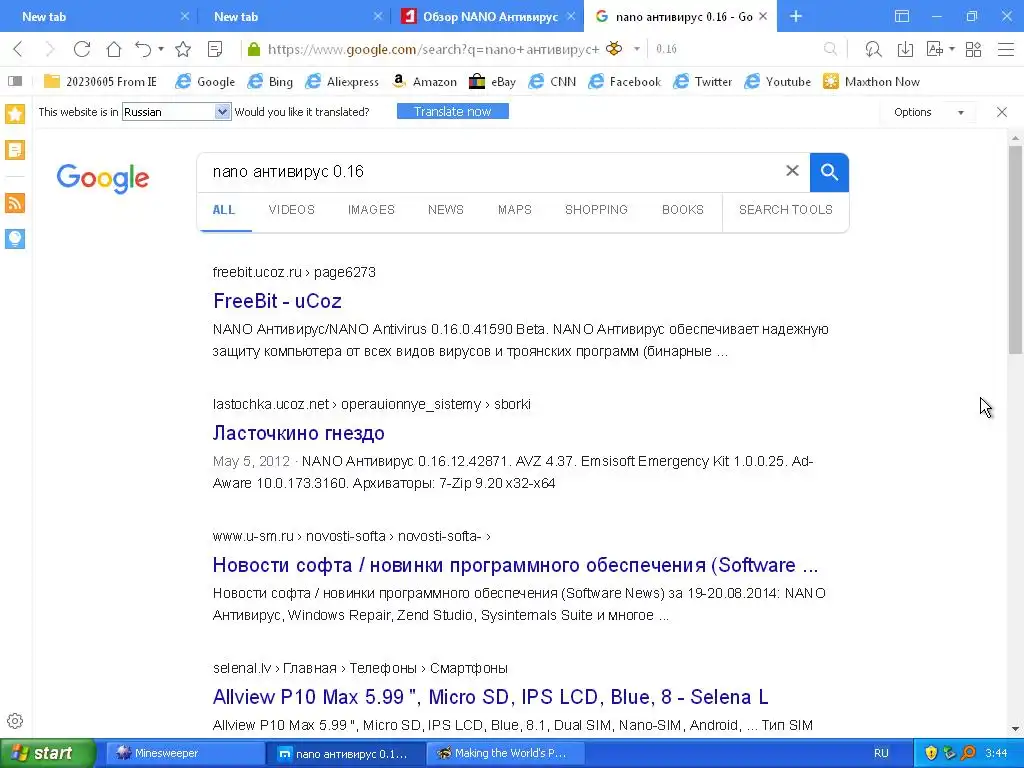Open the Favorites star sidebar icon

[15, 114]
